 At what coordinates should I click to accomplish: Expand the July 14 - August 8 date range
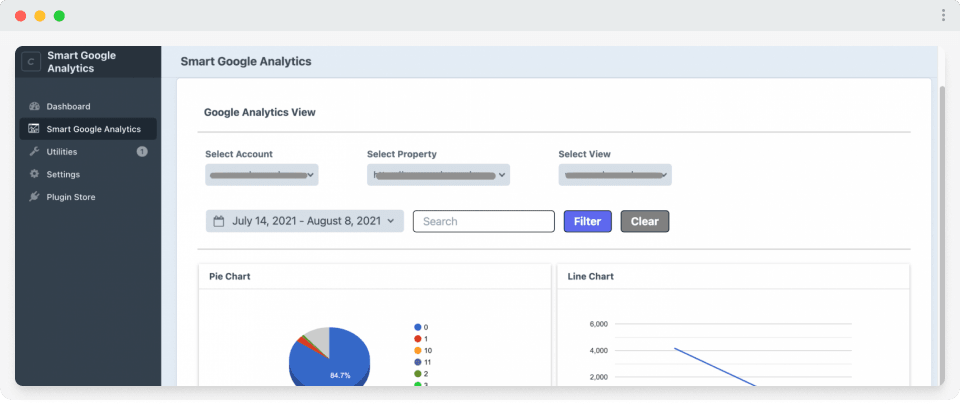305,221
